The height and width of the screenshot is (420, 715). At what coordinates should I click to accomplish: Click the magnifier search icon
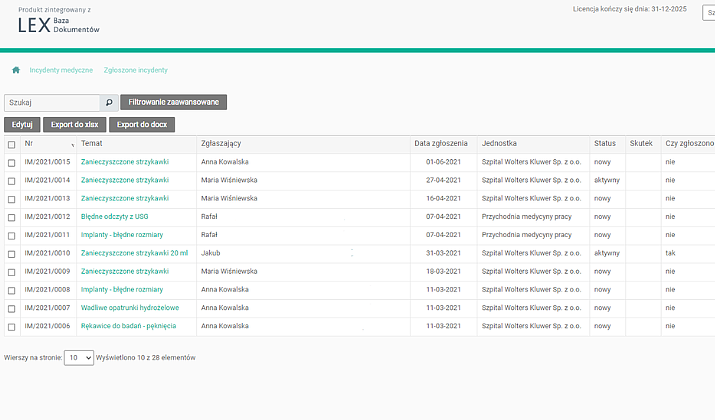tap(109, 102)
